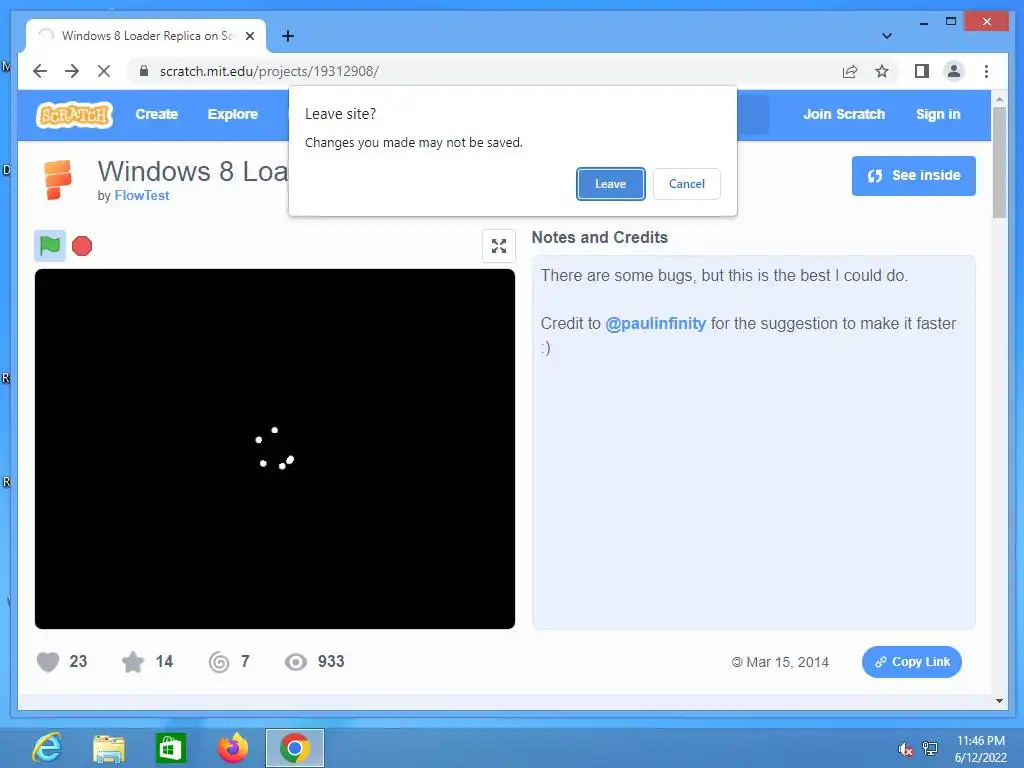The image size is (1024, 768).
Task: Click the 933 views count
Action: [x=331, y=662]
